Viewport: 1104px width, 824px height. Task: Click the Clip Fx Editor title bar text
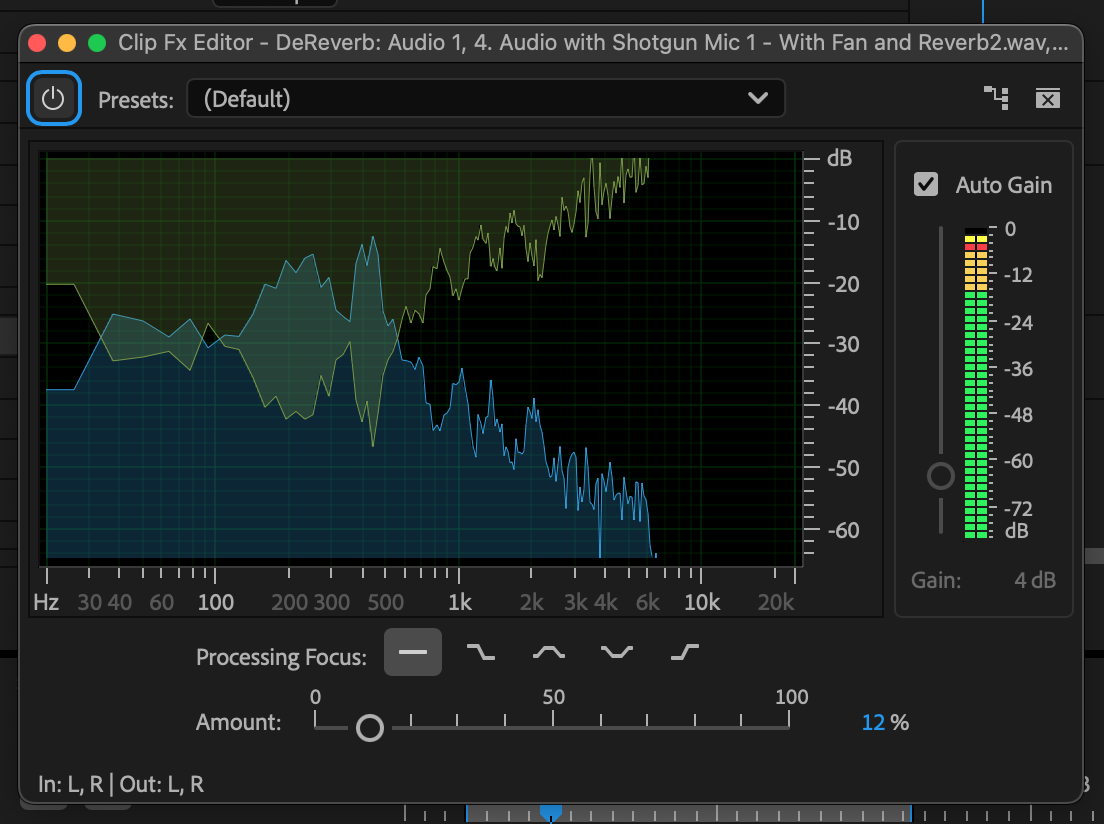tap(593, 43)
